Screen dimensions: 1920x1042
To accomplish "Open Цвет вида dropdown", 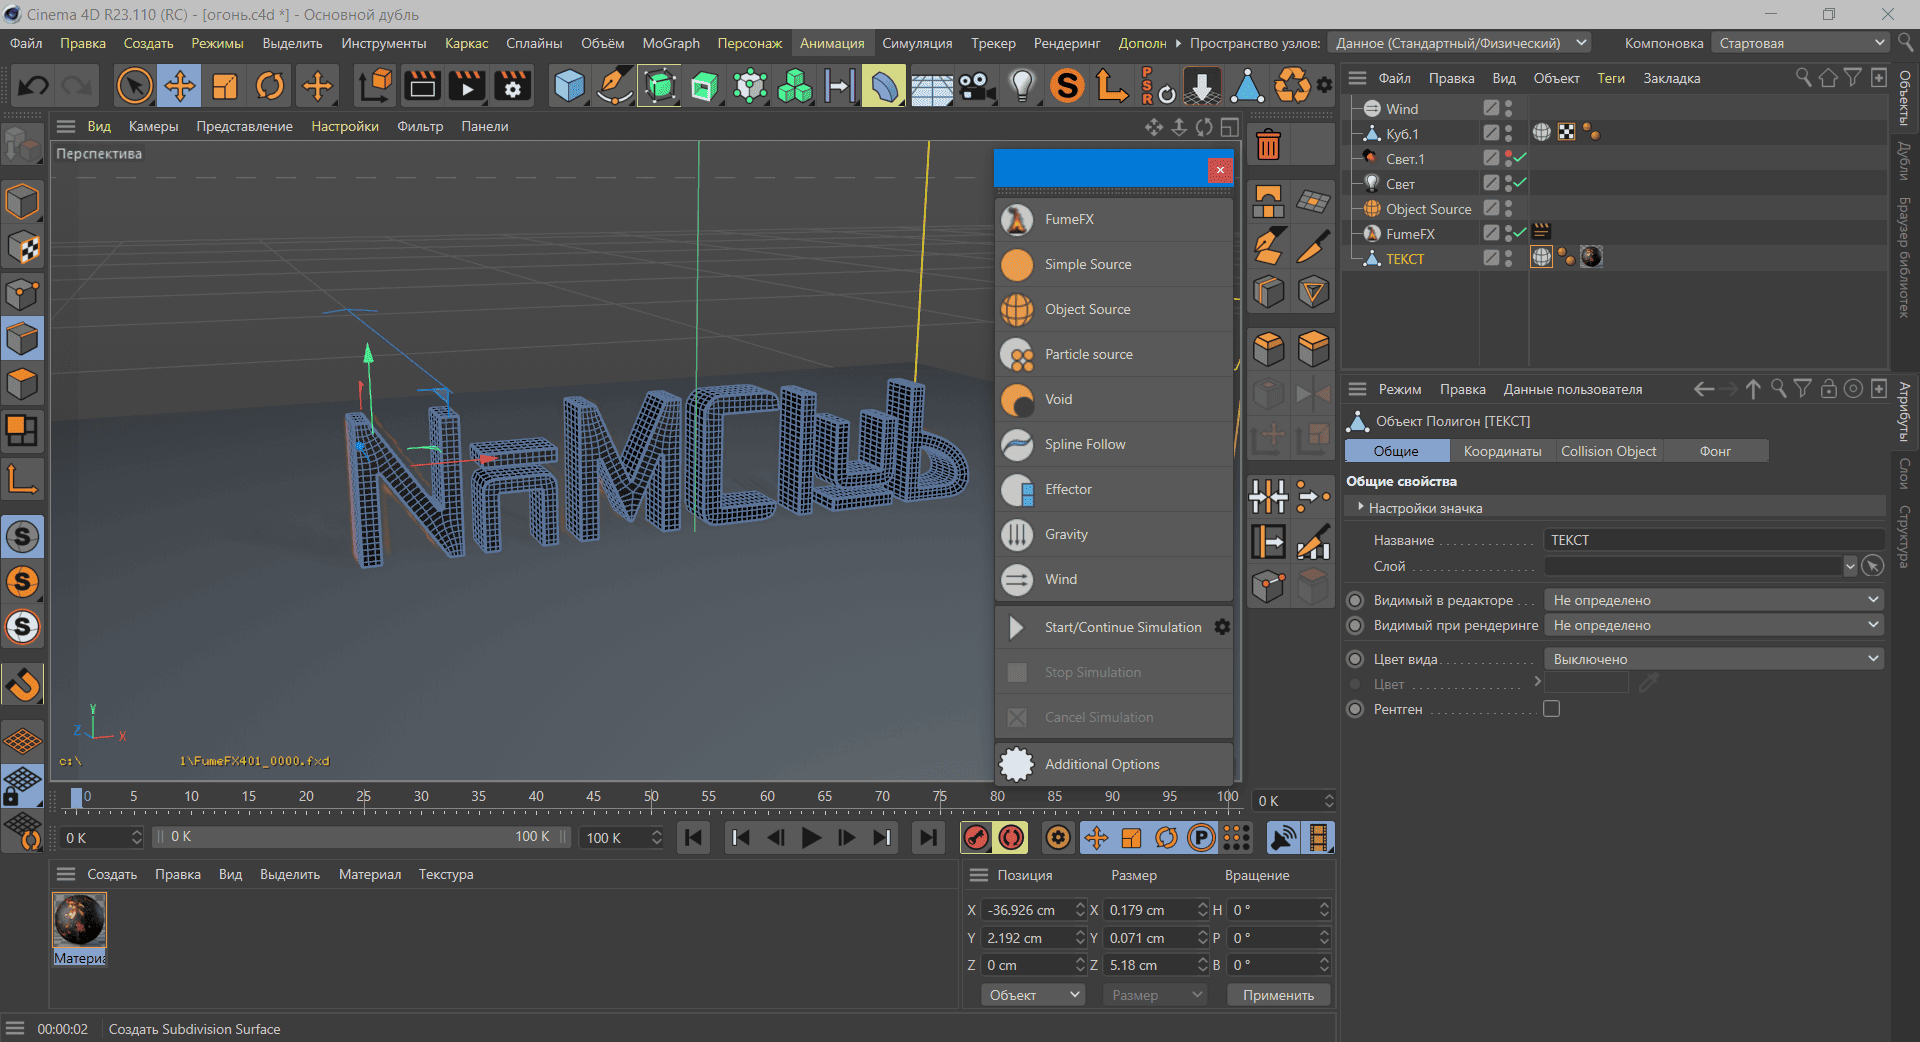I will 1714,659.
